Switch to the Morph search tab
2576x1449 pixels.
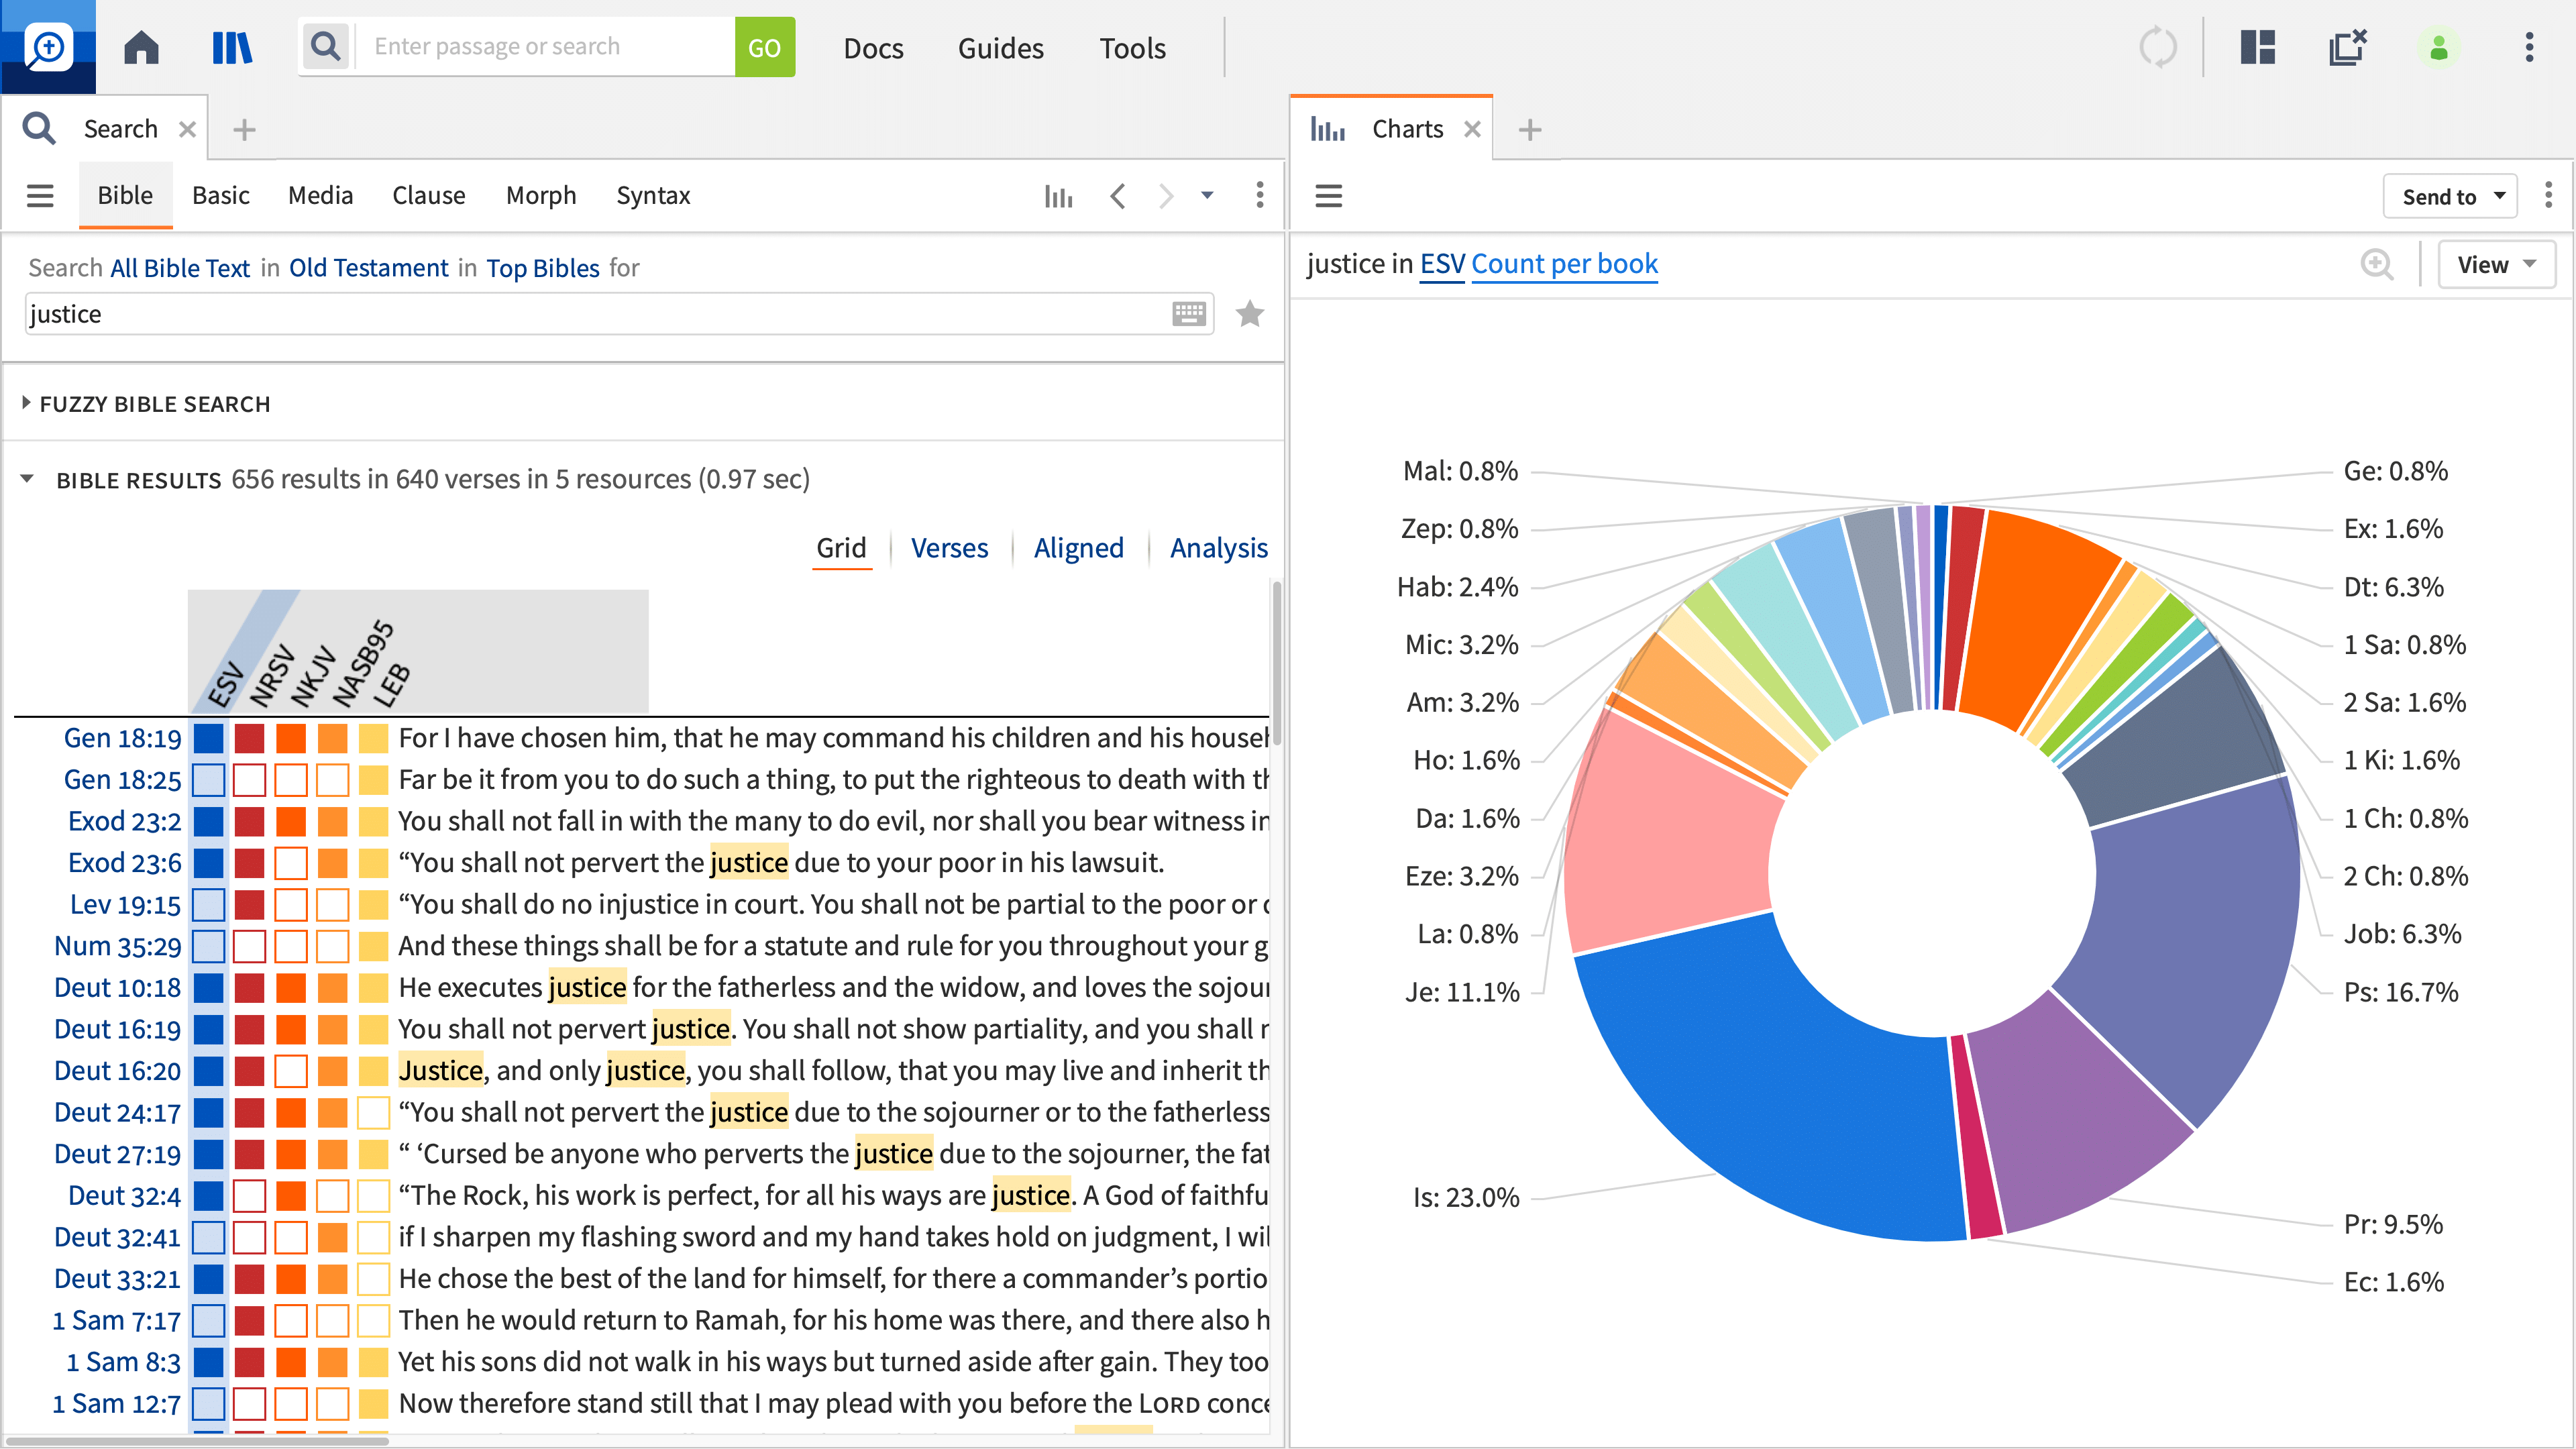click(x=541, y=196)
